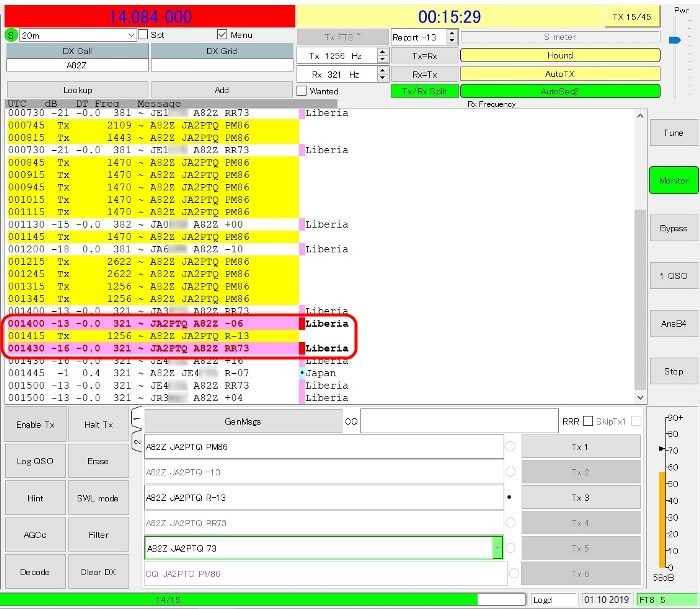Viewport: 700px width, 609px height.
Task: Toggle the Hound mode button
Action: coord(560,55)
